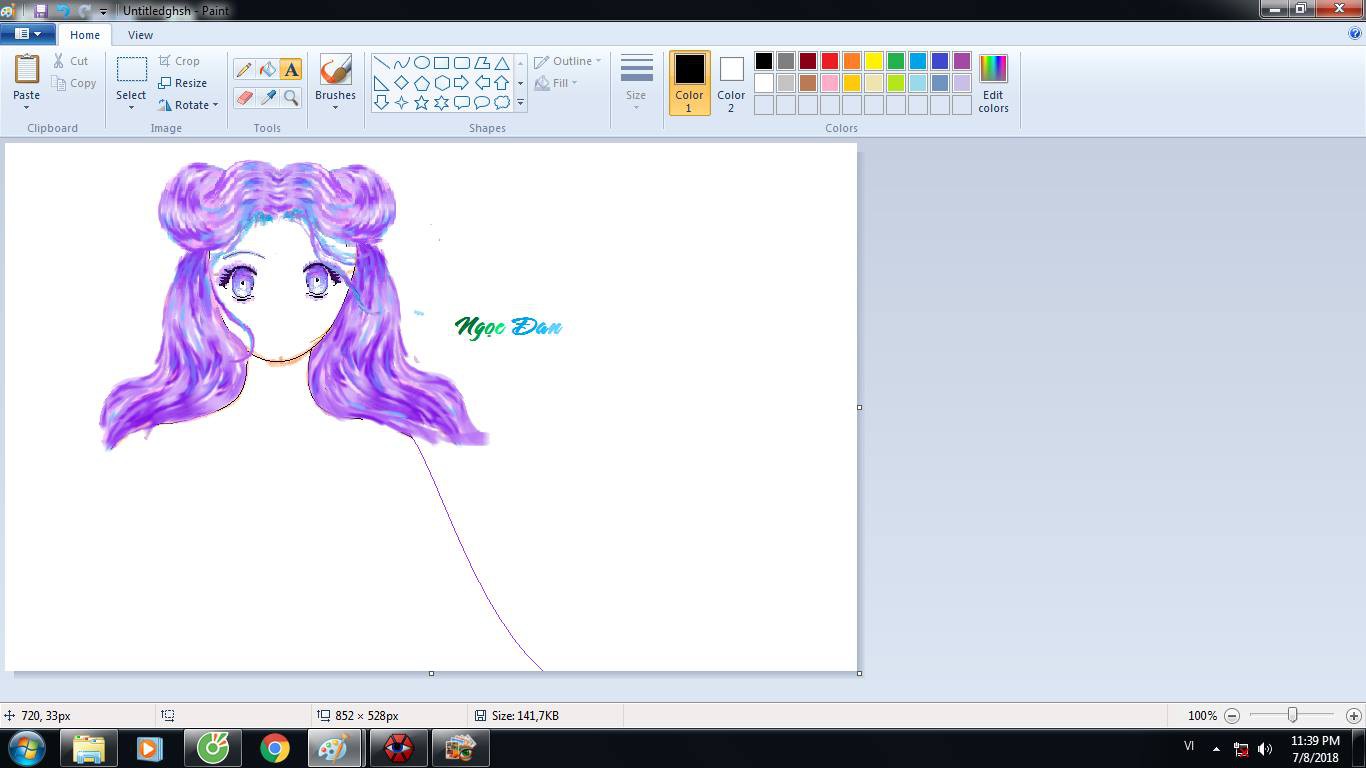Expand the Customize Quick Access Toolbar arrow
The image size is (1366, 768).
click(x=103, y=12)
